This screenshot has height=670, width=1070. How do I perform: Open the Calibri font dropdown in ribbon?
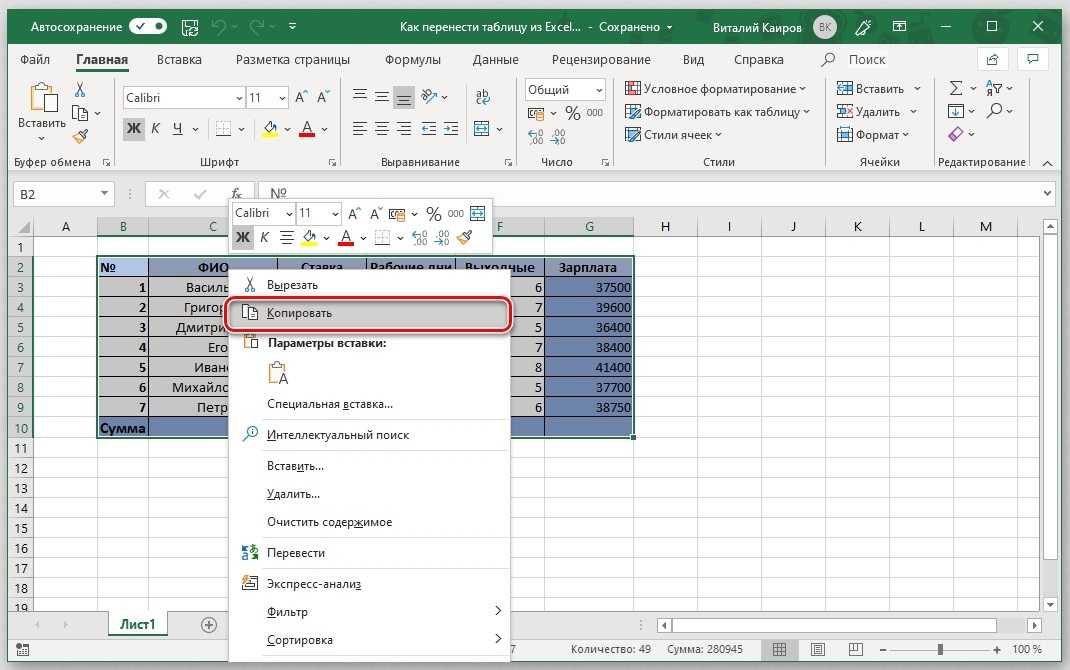[239, 98]
